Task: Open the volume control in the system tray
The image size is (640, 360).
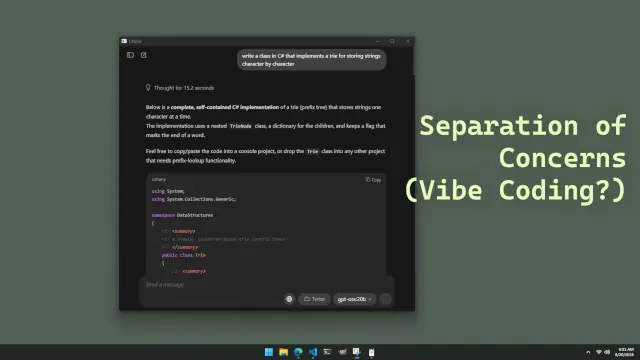Action: (607, 352)
